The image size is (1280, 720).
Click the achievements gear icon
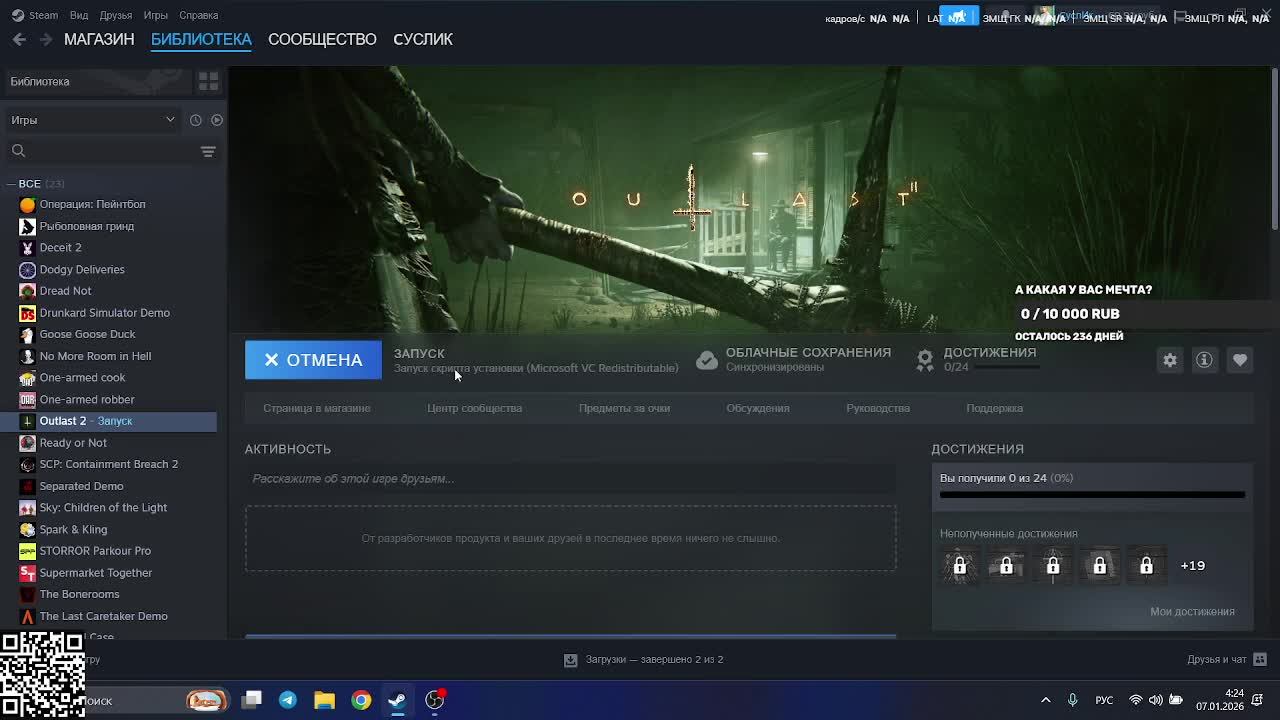(925, 360)
